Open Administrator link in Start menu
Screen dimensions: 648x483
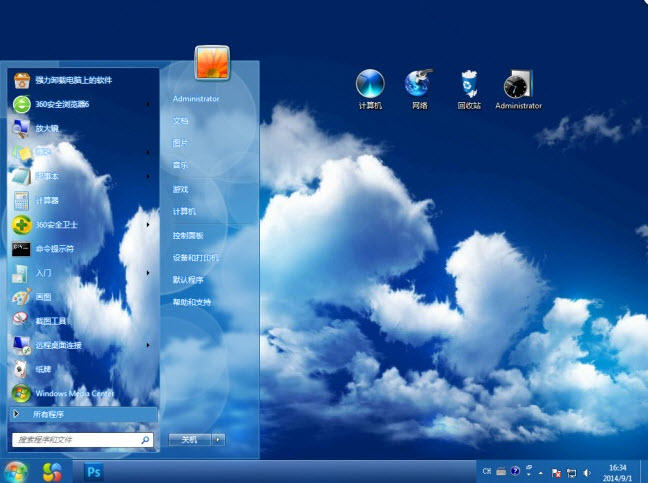pyautogui.click(x=196, y=99)
